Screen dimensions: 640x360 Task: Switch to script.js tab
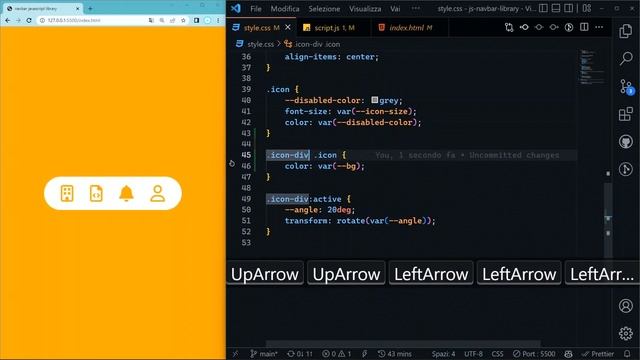click(x=334, y=28)
